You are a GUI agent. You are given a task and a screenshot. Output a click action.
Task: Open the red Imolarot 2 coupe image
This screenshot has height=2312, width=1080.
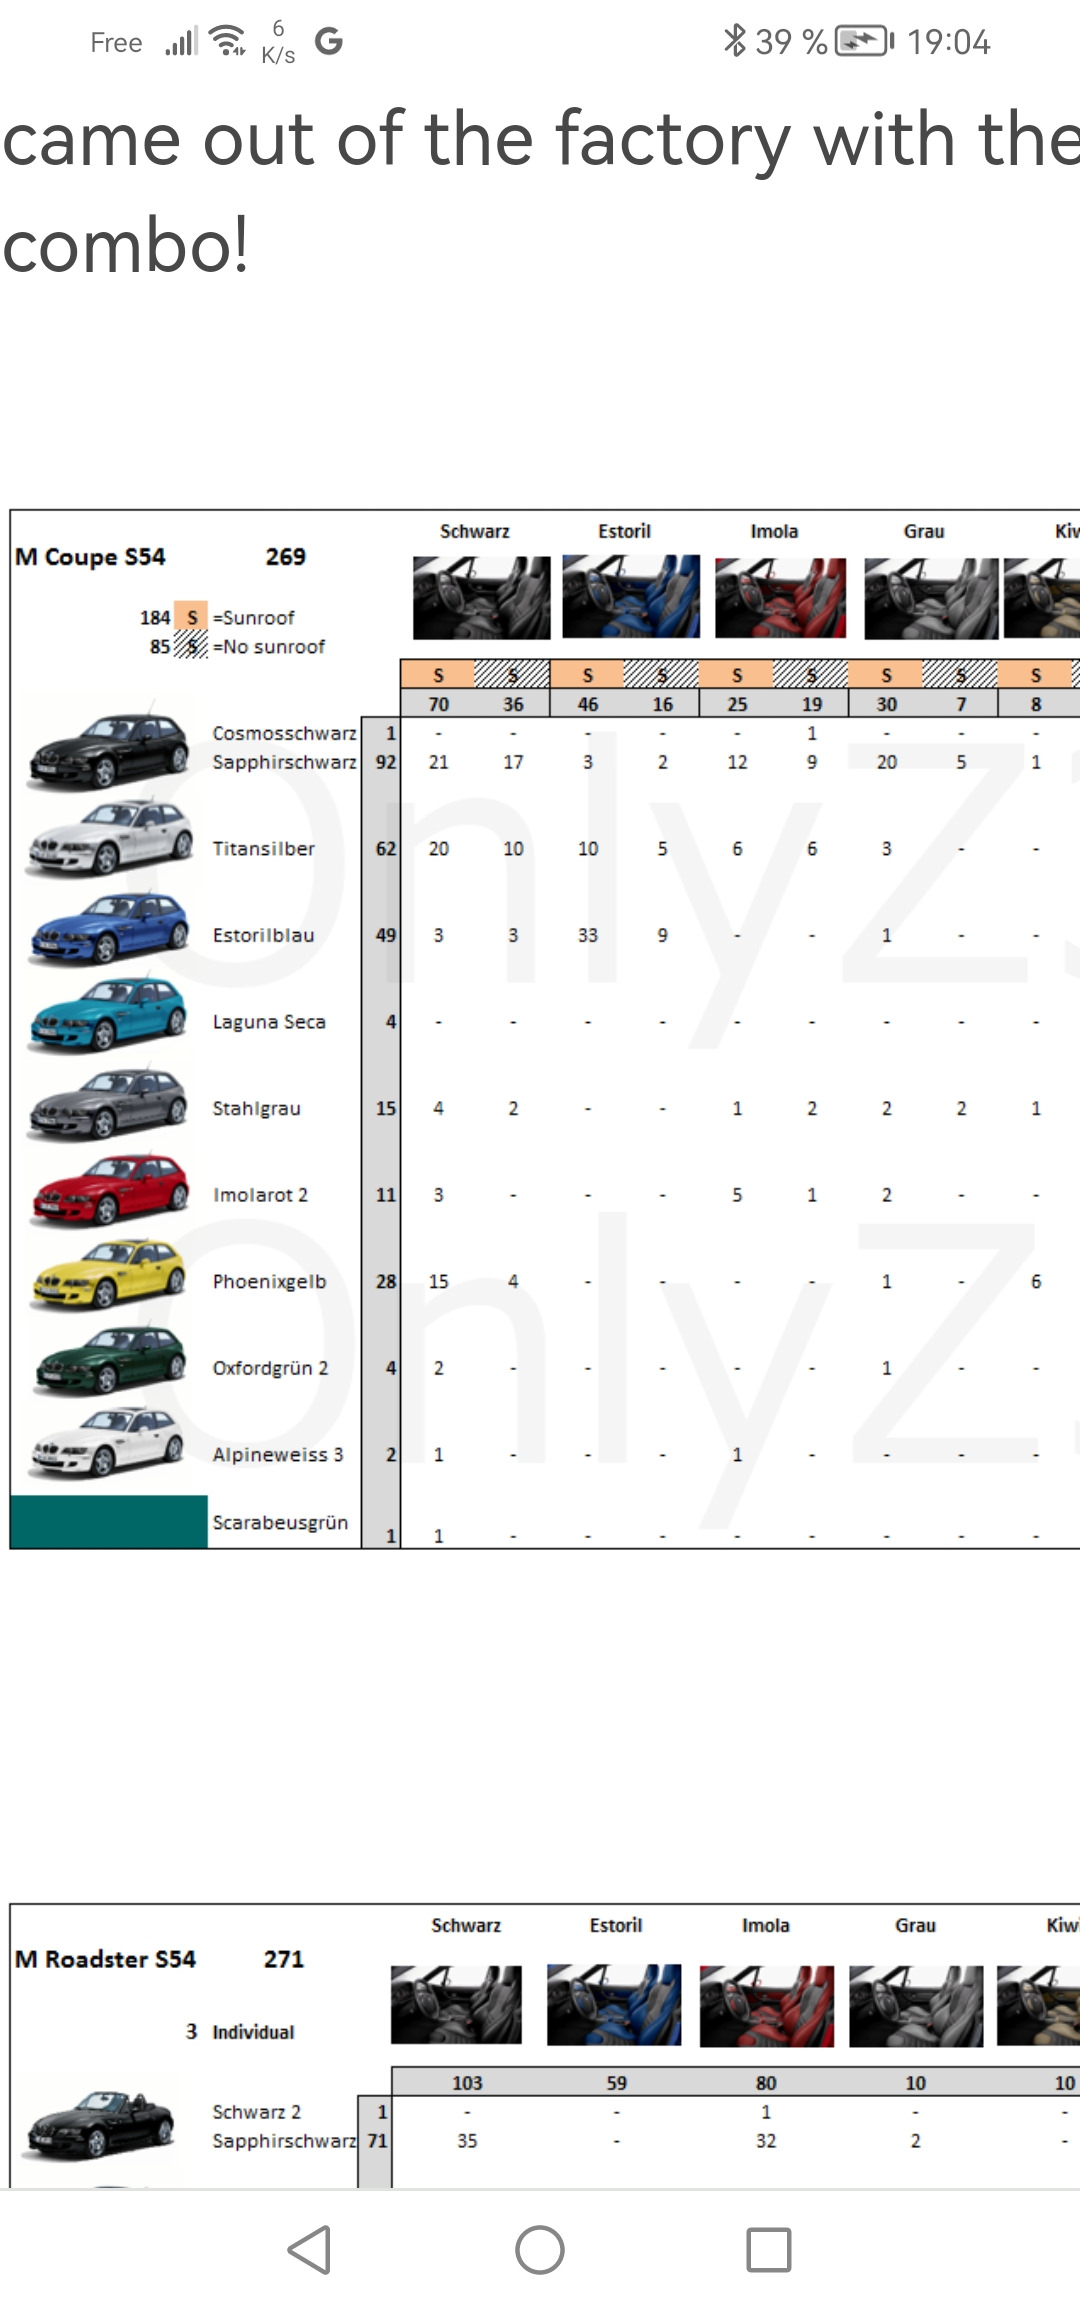109,1189
